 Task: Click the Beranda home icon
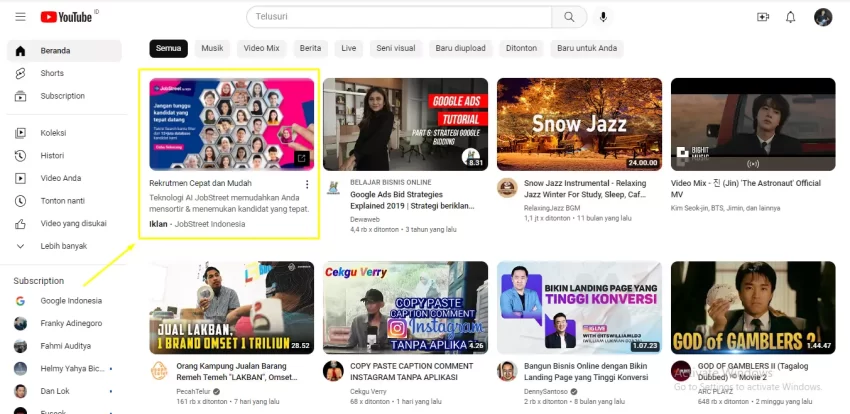(x=21, y=51)
